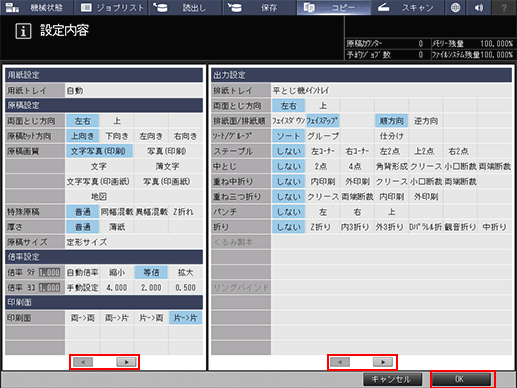Confirm settings with the OK button

click(x=462, y=379)
